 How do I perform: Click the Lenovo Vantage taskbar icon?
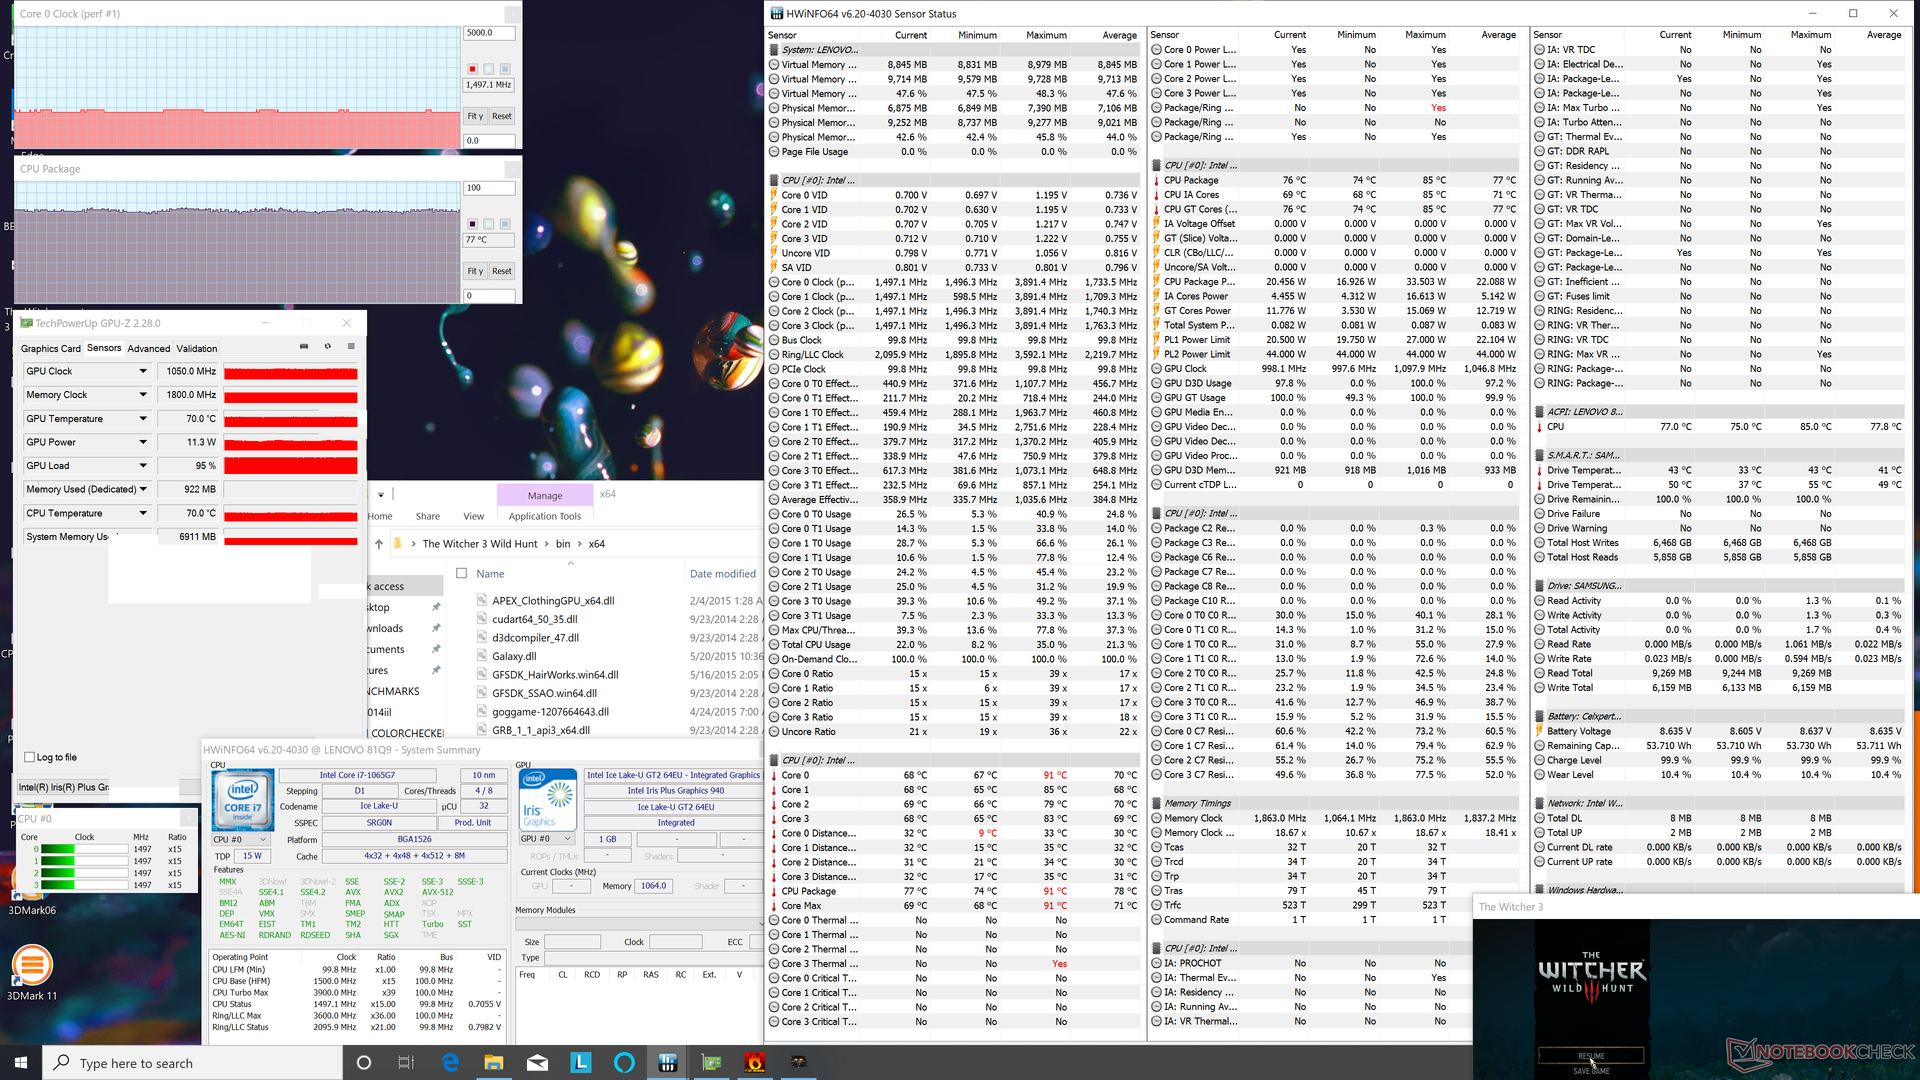coord(581,1062)
